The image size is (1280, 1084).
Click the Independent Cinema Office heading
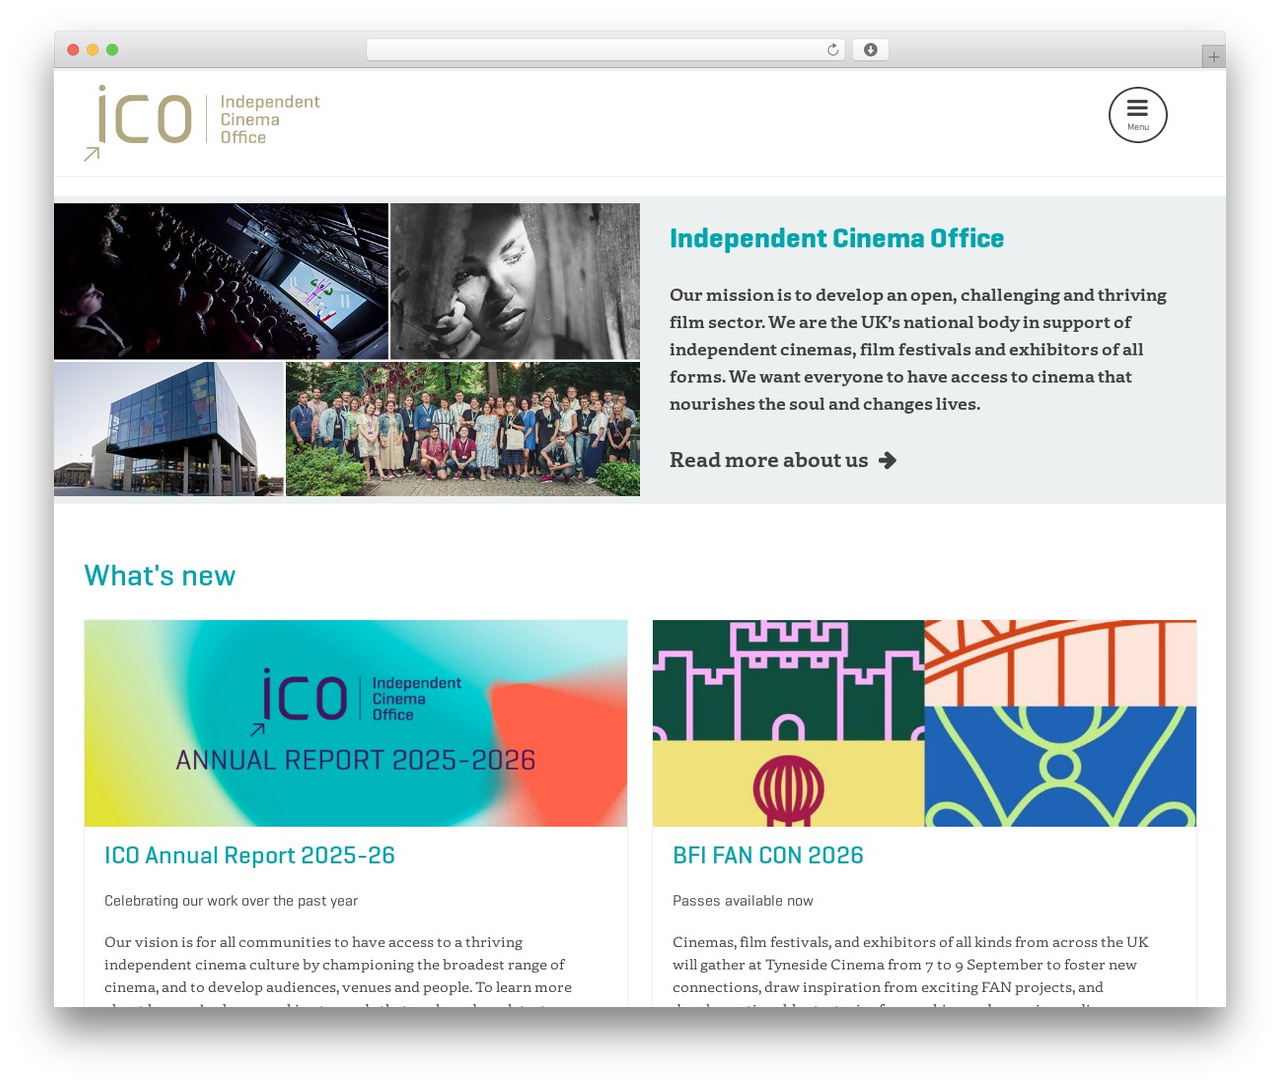click(x=836, y=238)
